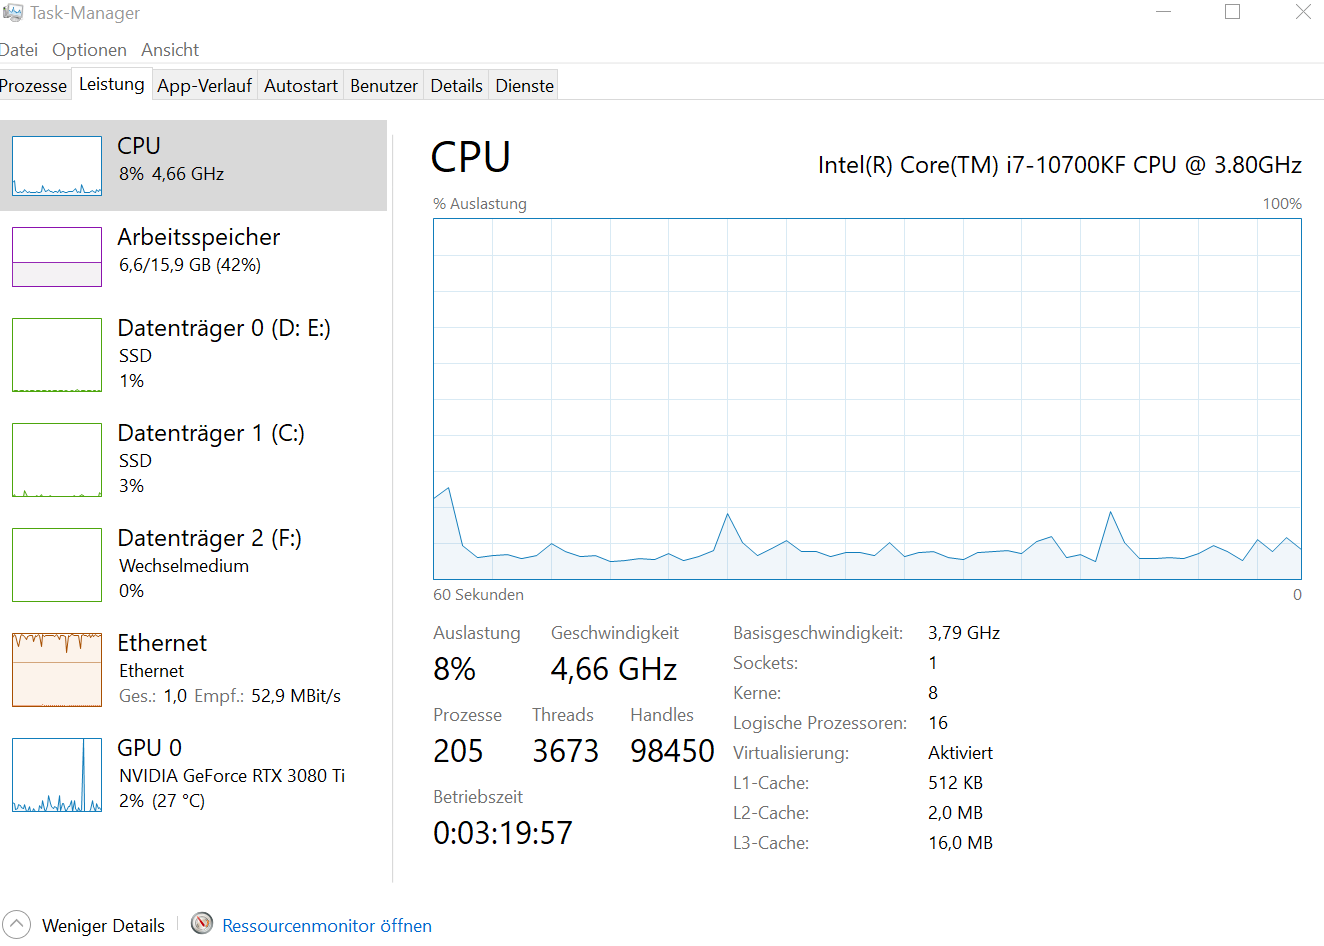Image resolution: width=1324 pixels, height=946 pixels.
Task: Open the Arbeitsspeicher performance panel
Action: pos(195,257)
